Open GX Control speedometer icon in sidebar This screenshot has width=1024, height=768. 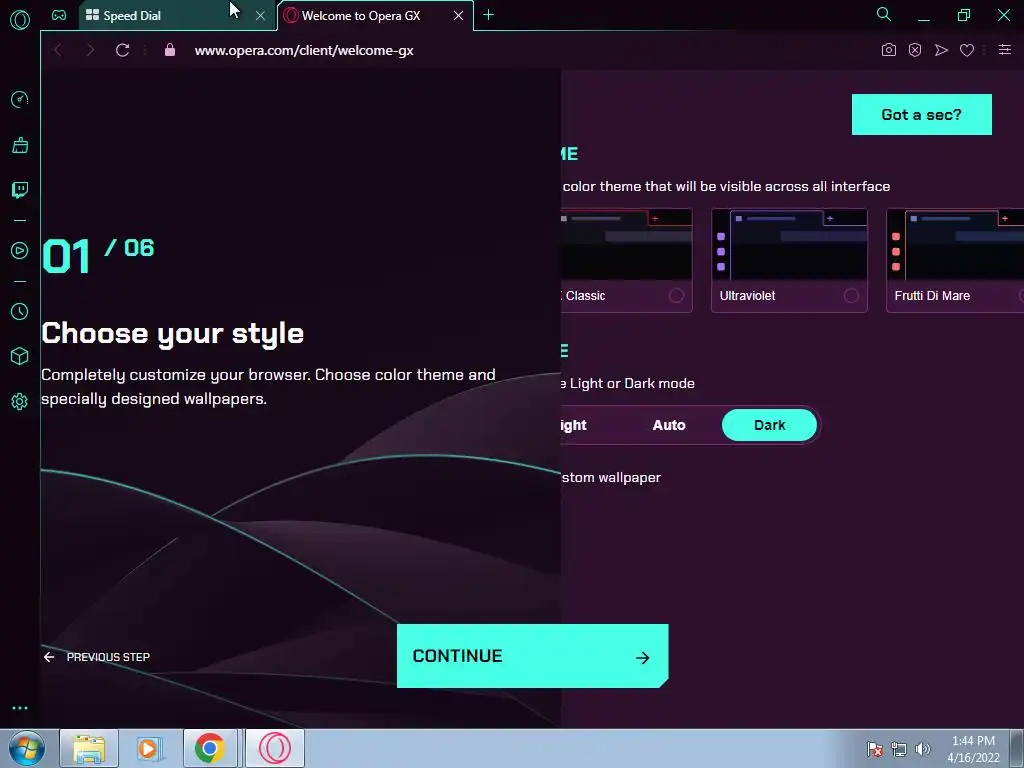coord(20,99)
